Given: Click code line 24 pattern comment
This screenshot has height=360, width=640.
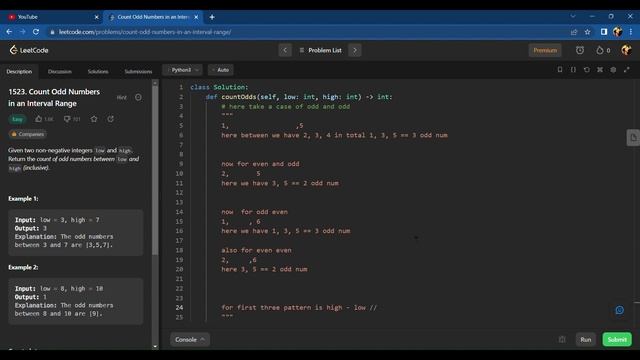Looking at the screenshot, I should pyautogui.click(x=299, y=307).
